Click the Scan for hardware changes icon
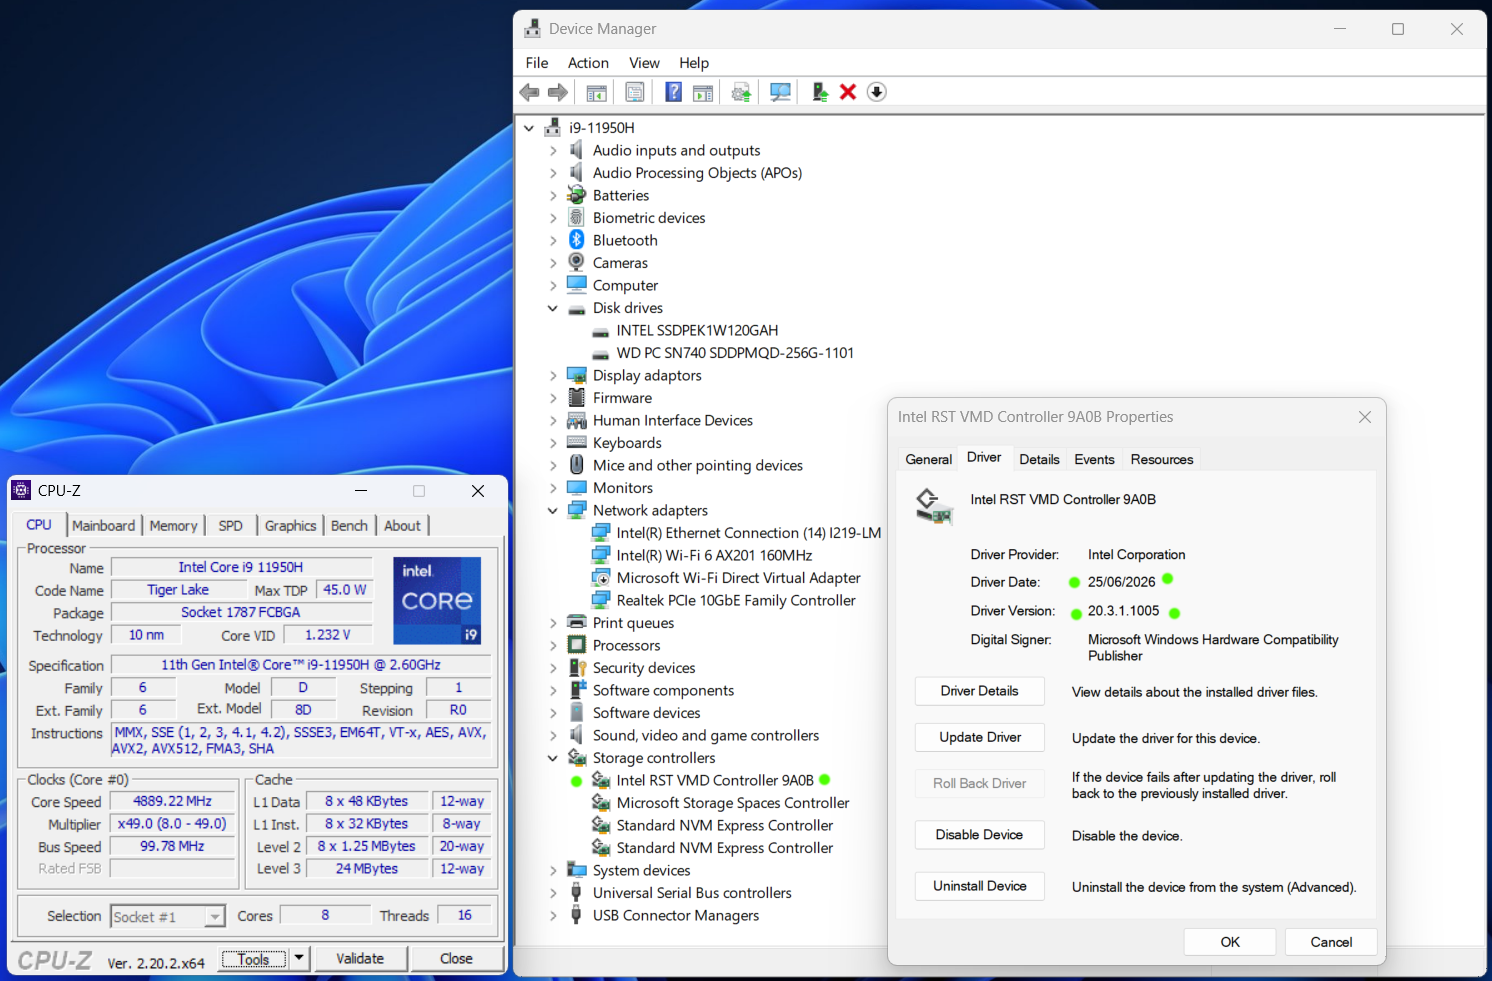This screenshot has width=1492, height=981. (780, 92)
